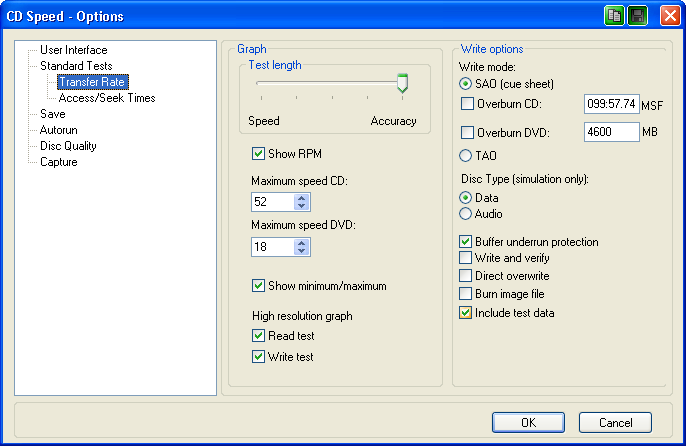Select Access/Seek Times in the tree

click(106, 98)
